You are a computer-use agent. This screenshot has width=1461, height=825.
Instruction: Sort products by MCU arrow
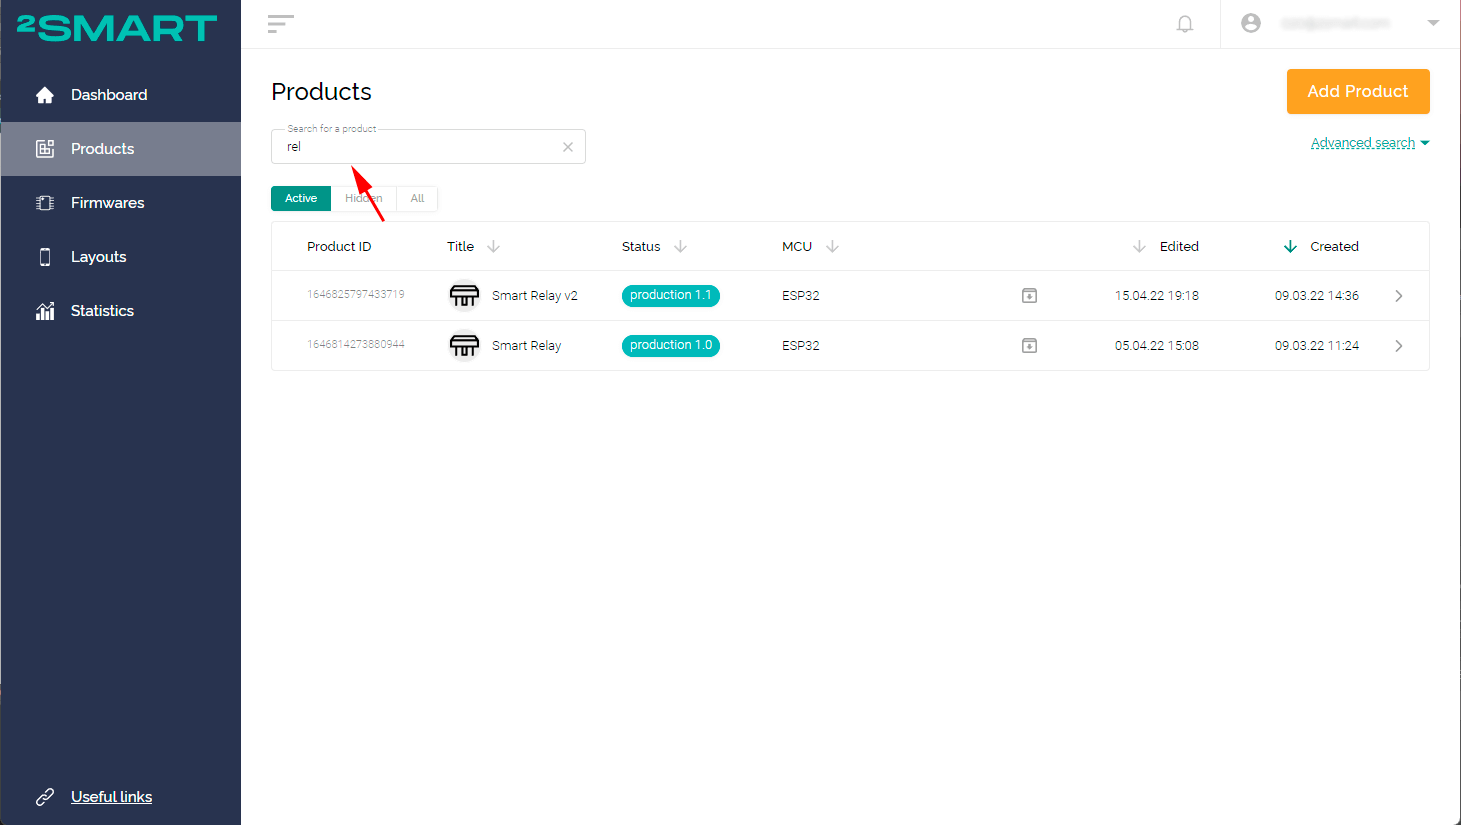[x=832, y=246]
